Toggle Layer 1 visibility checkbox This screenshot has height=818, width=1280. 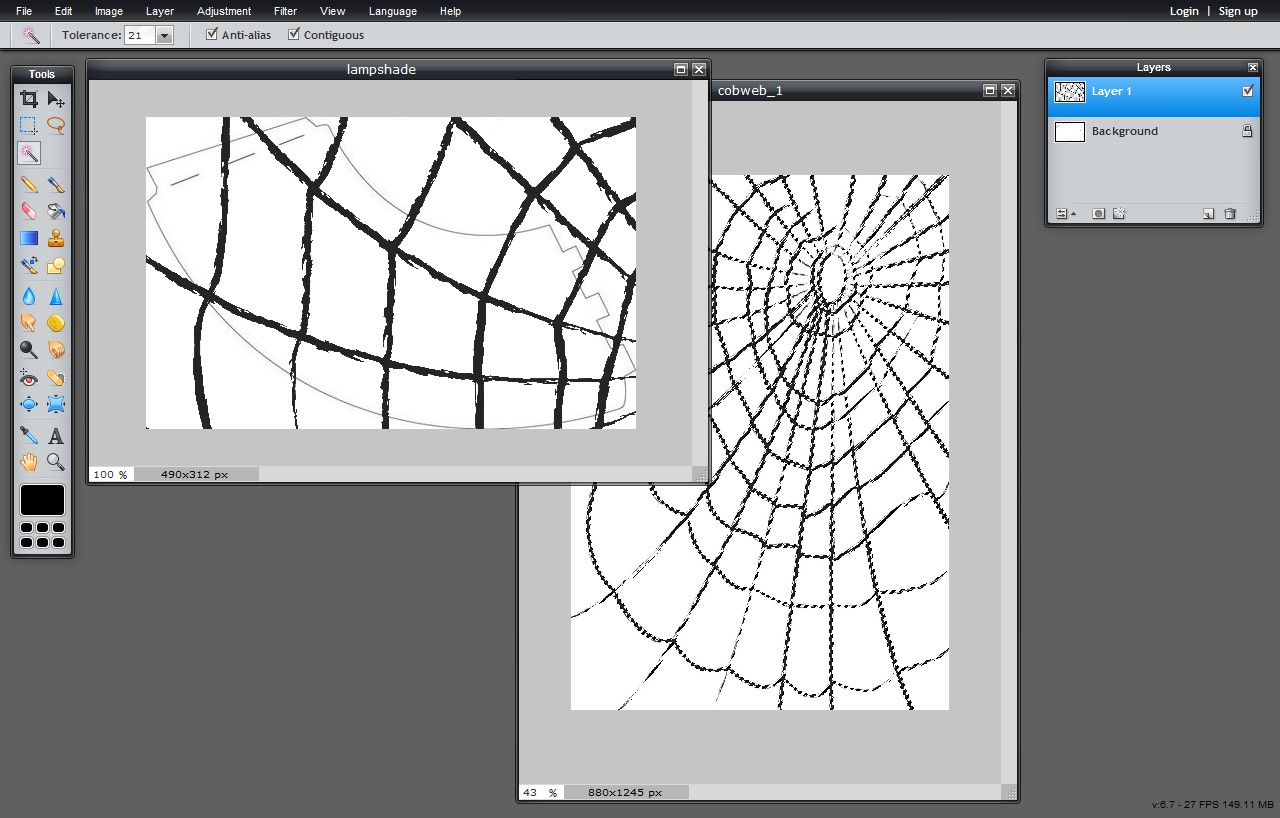[x=1247, y=91]
